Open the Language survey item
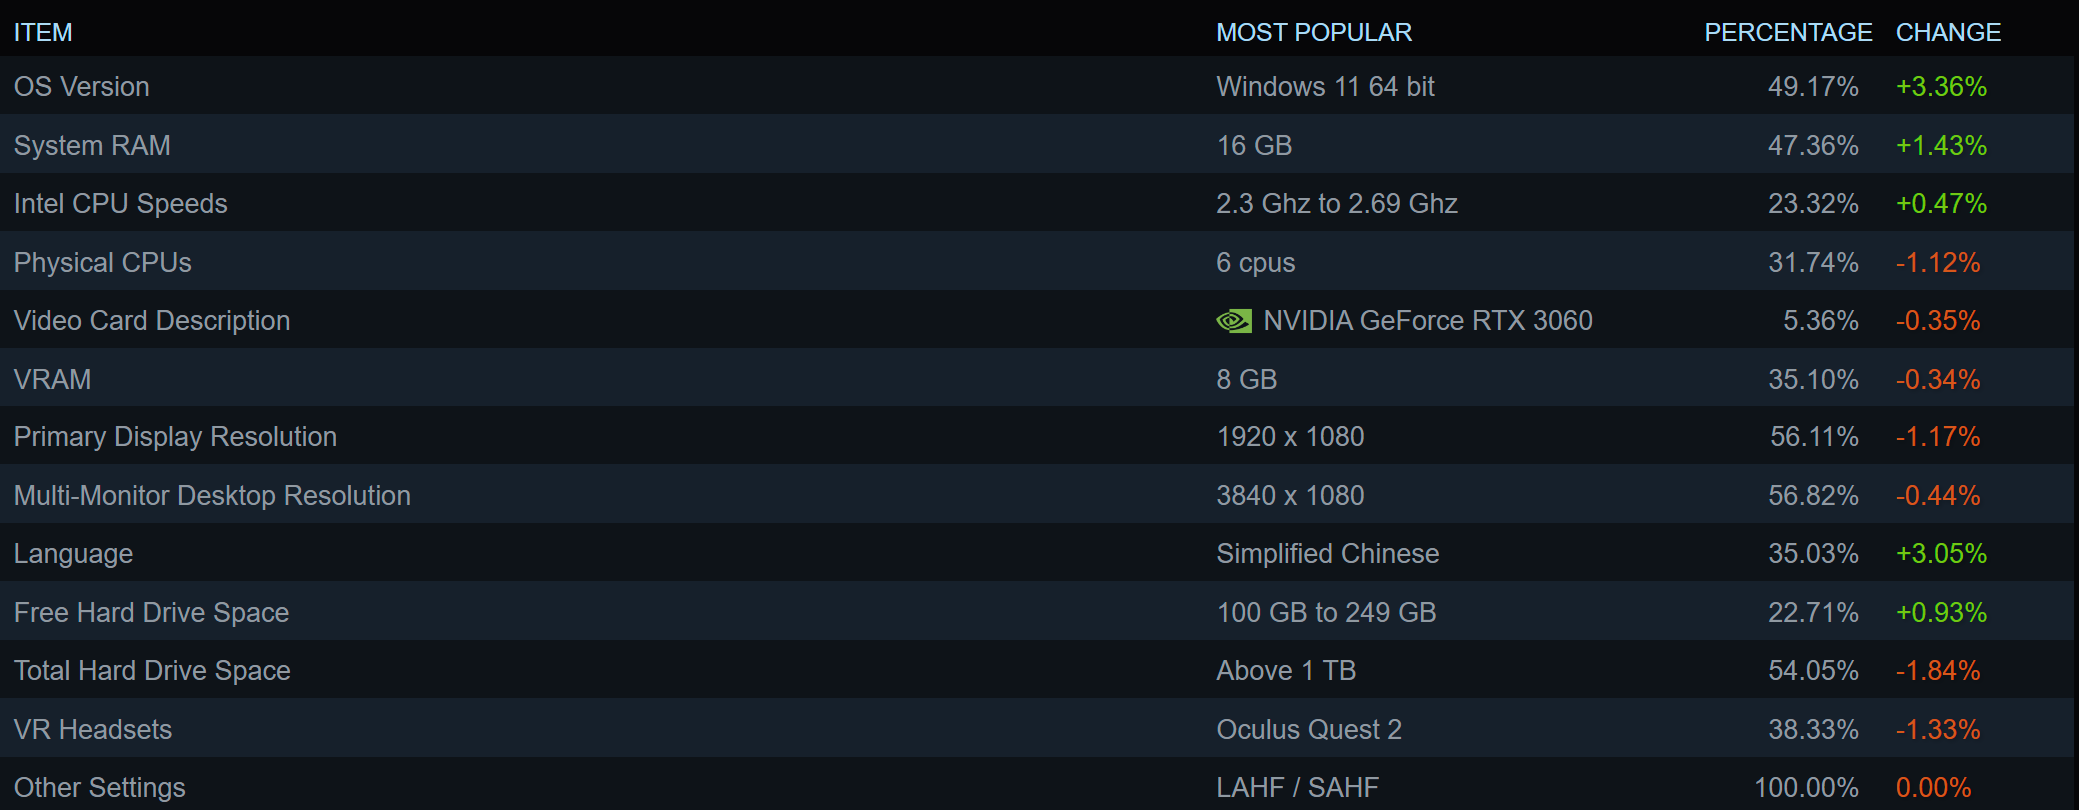Screen dimensions: 2079x810 click(x=1037, y=552)
